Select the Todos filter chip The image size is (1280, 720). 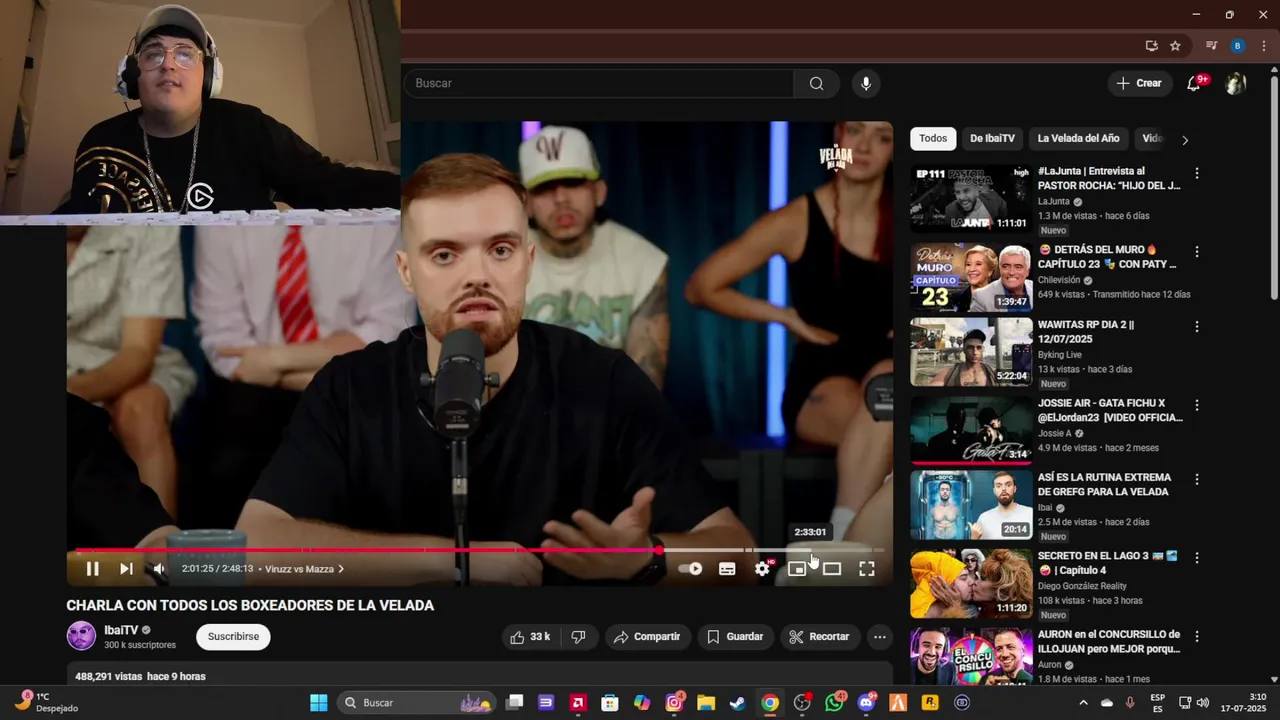(x=933, y=139)
